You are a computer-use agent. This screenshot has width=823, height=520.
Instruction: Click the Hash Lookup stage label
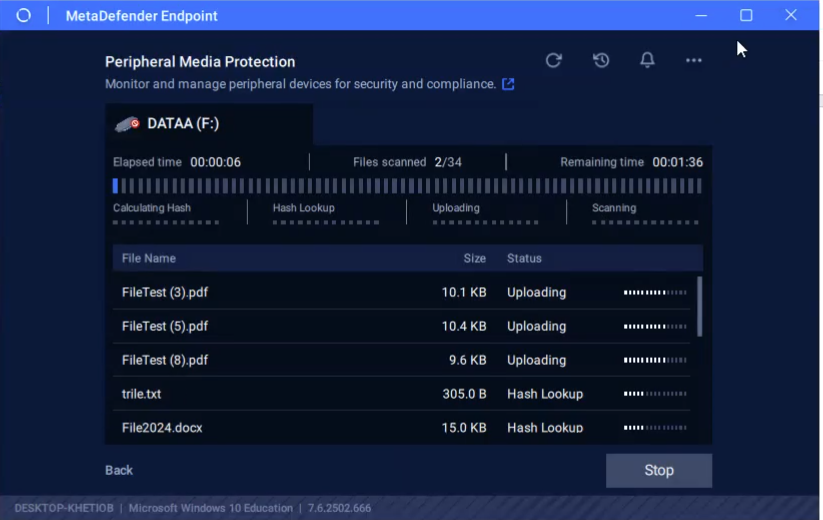(303, 208)
